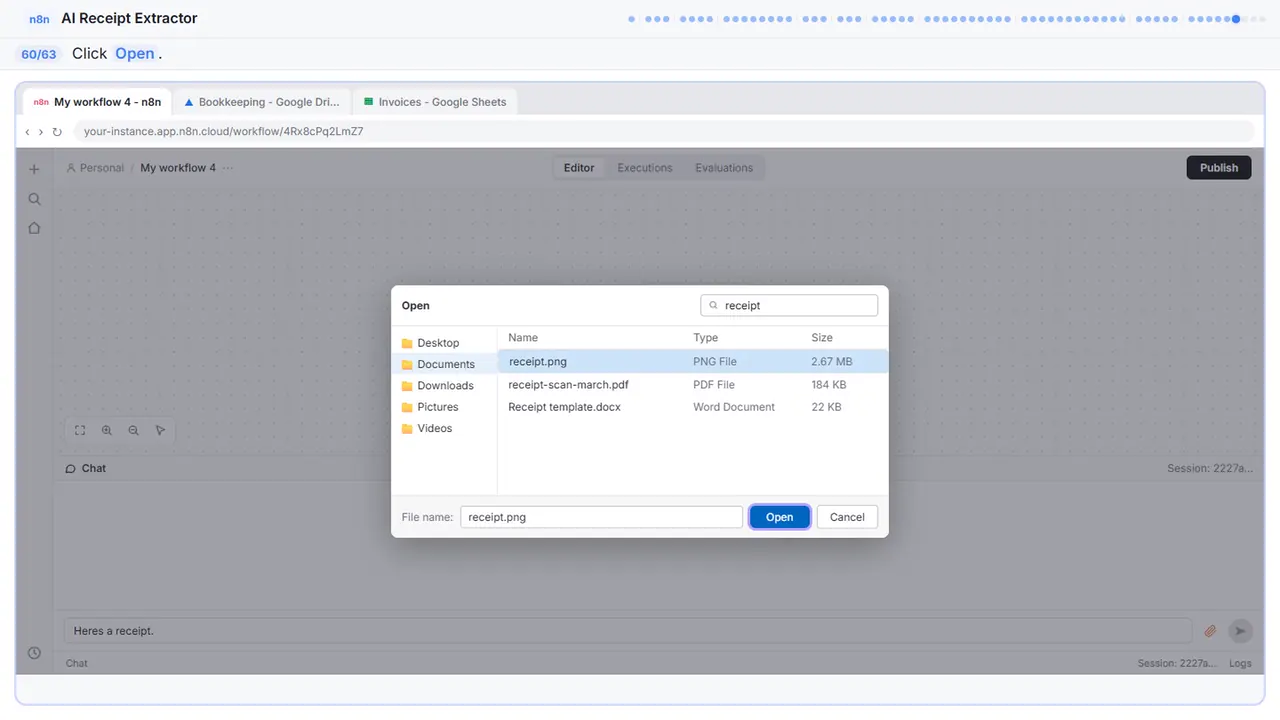Click the search field containing receipt

[789, 305]
